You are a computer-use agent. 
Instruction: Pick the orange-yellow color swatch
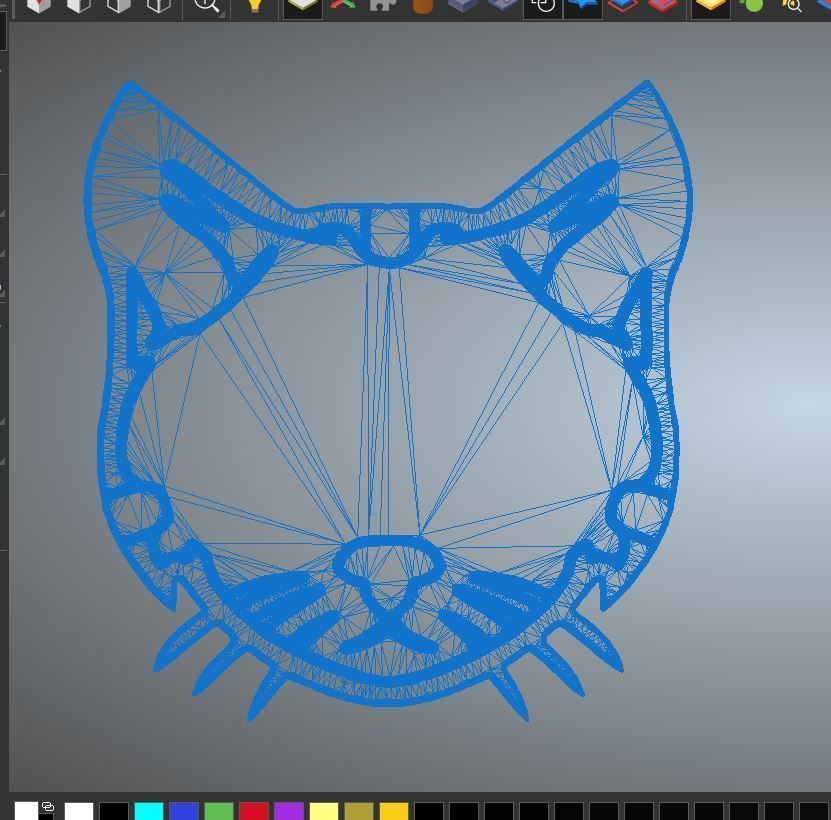pyautogui.click(x=394, y=811)
